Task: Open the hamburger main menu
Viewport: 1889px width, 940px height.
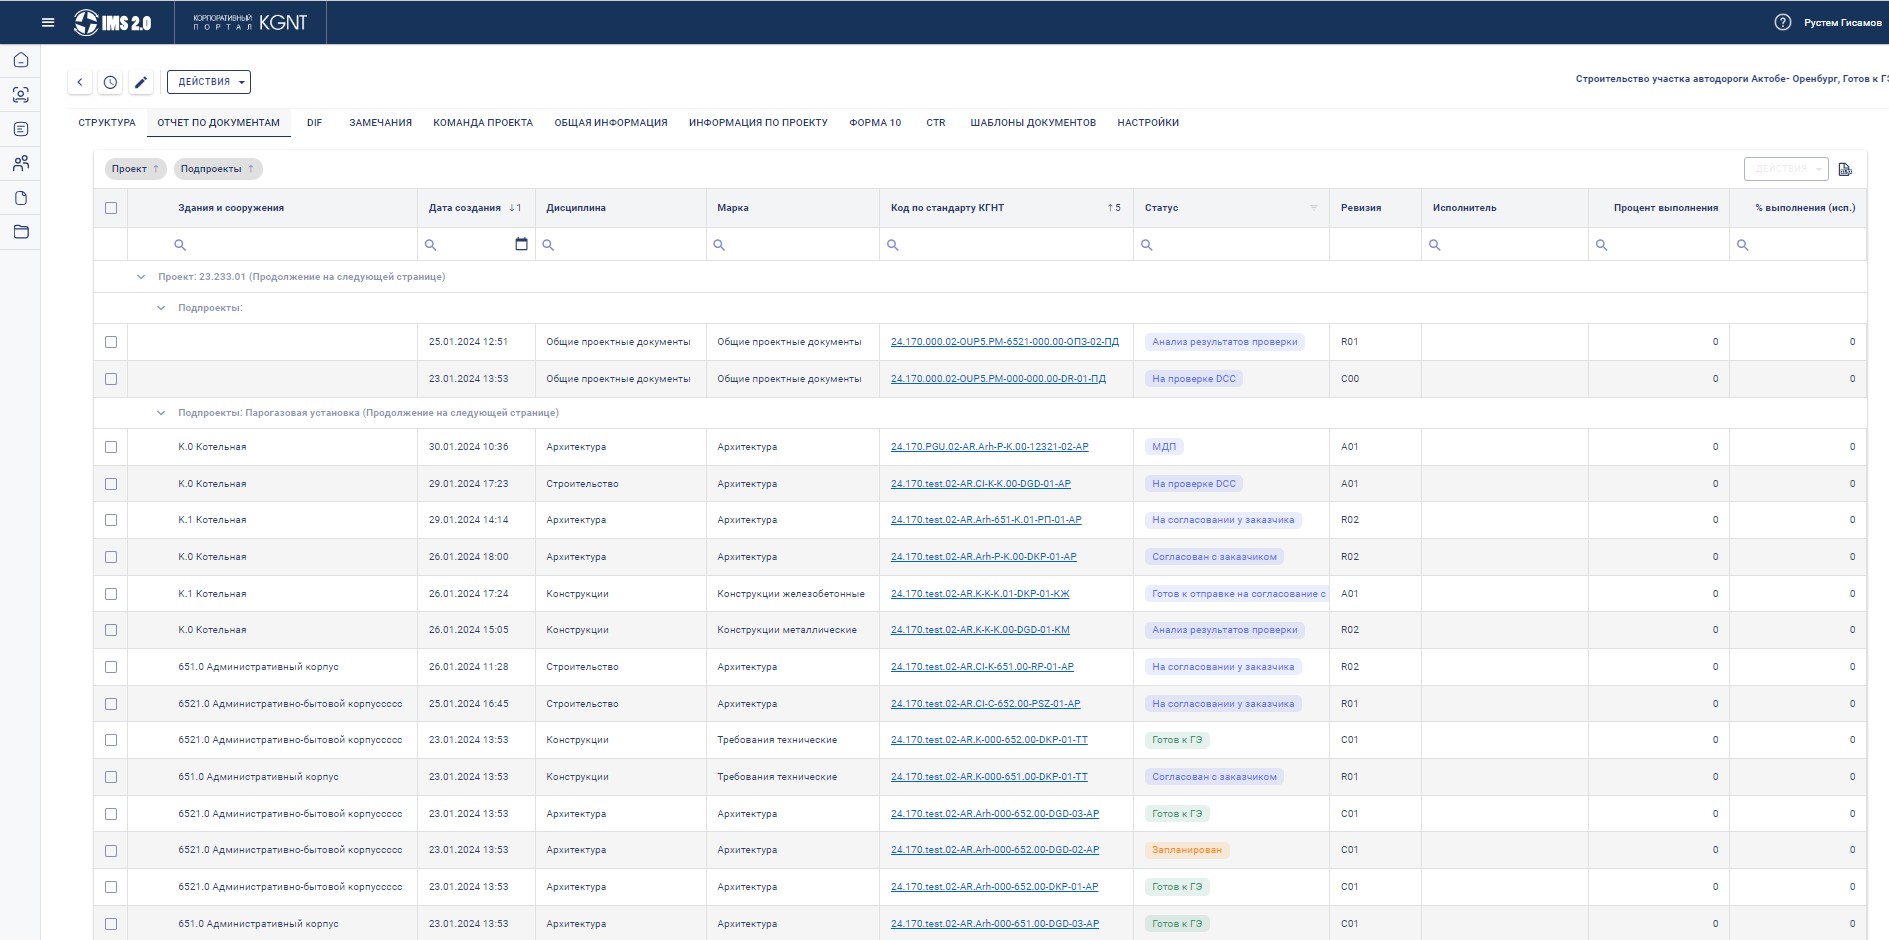Action: point(48,22)
